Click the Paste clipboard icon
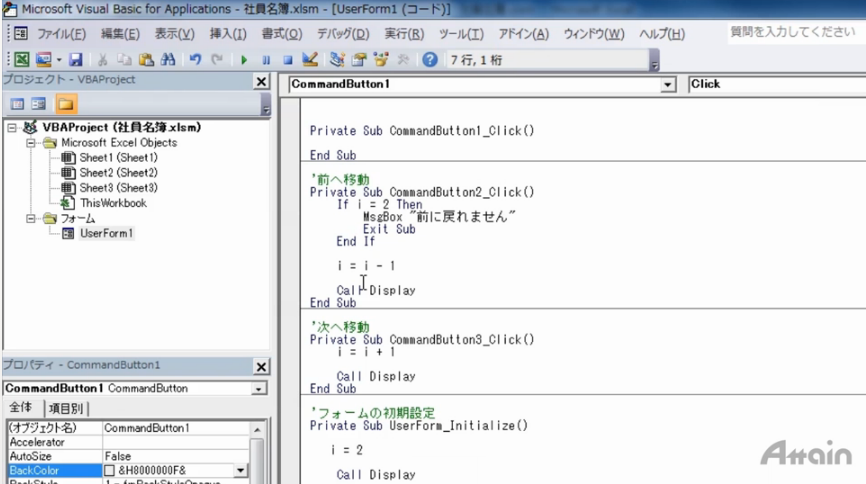The height and width of the screenshot is (484, 866). coord(146,59)
